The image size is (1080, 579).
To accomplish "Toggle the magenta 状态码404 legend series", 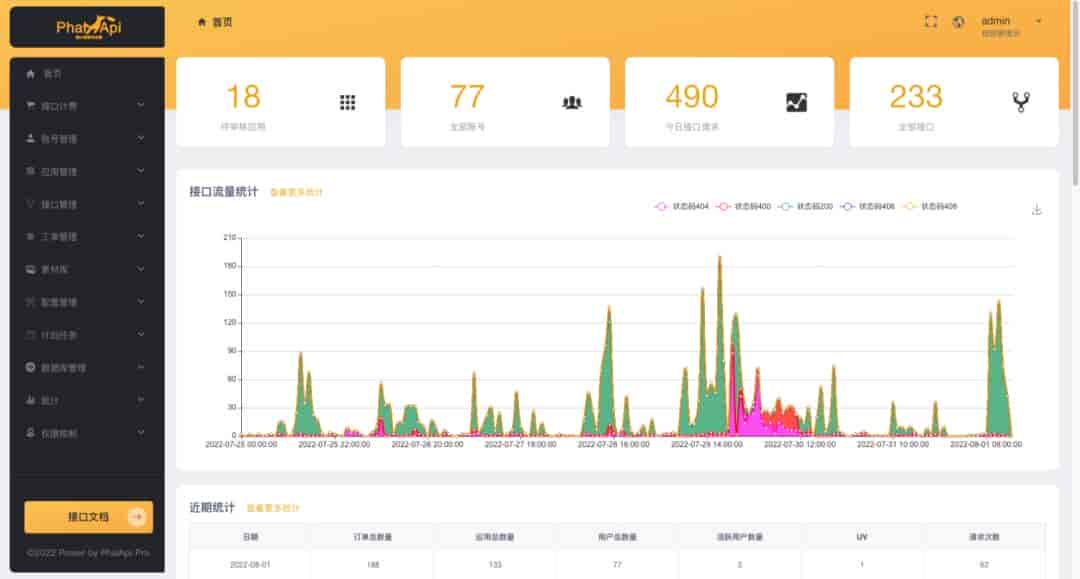I will click(681, 207).
